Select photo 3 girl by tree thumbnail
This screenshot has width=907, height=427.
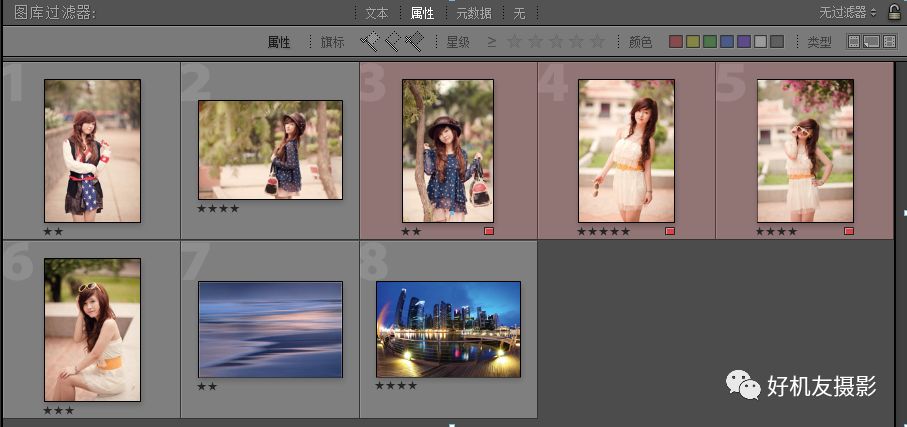pos(448,151)
